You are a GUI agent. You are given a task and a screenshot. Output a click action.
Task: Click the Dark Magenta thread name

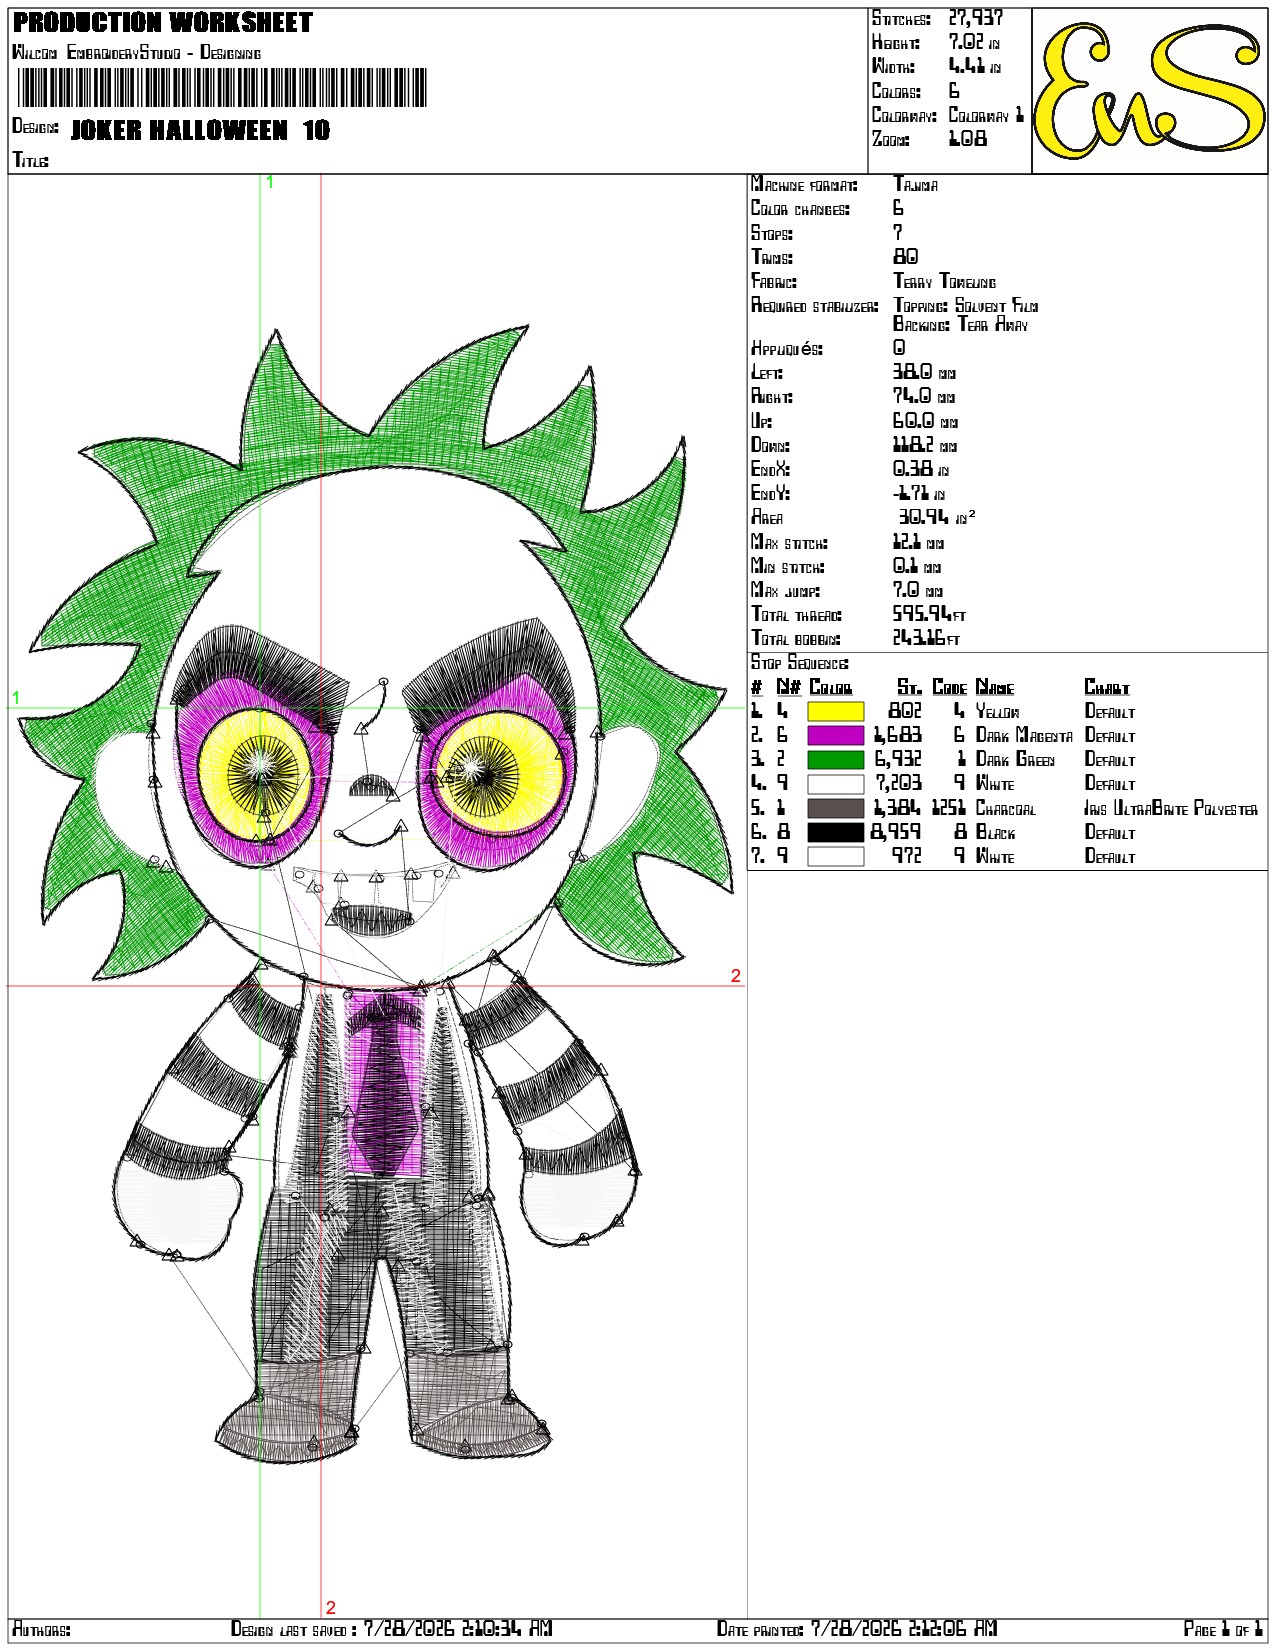[1024, 736]
